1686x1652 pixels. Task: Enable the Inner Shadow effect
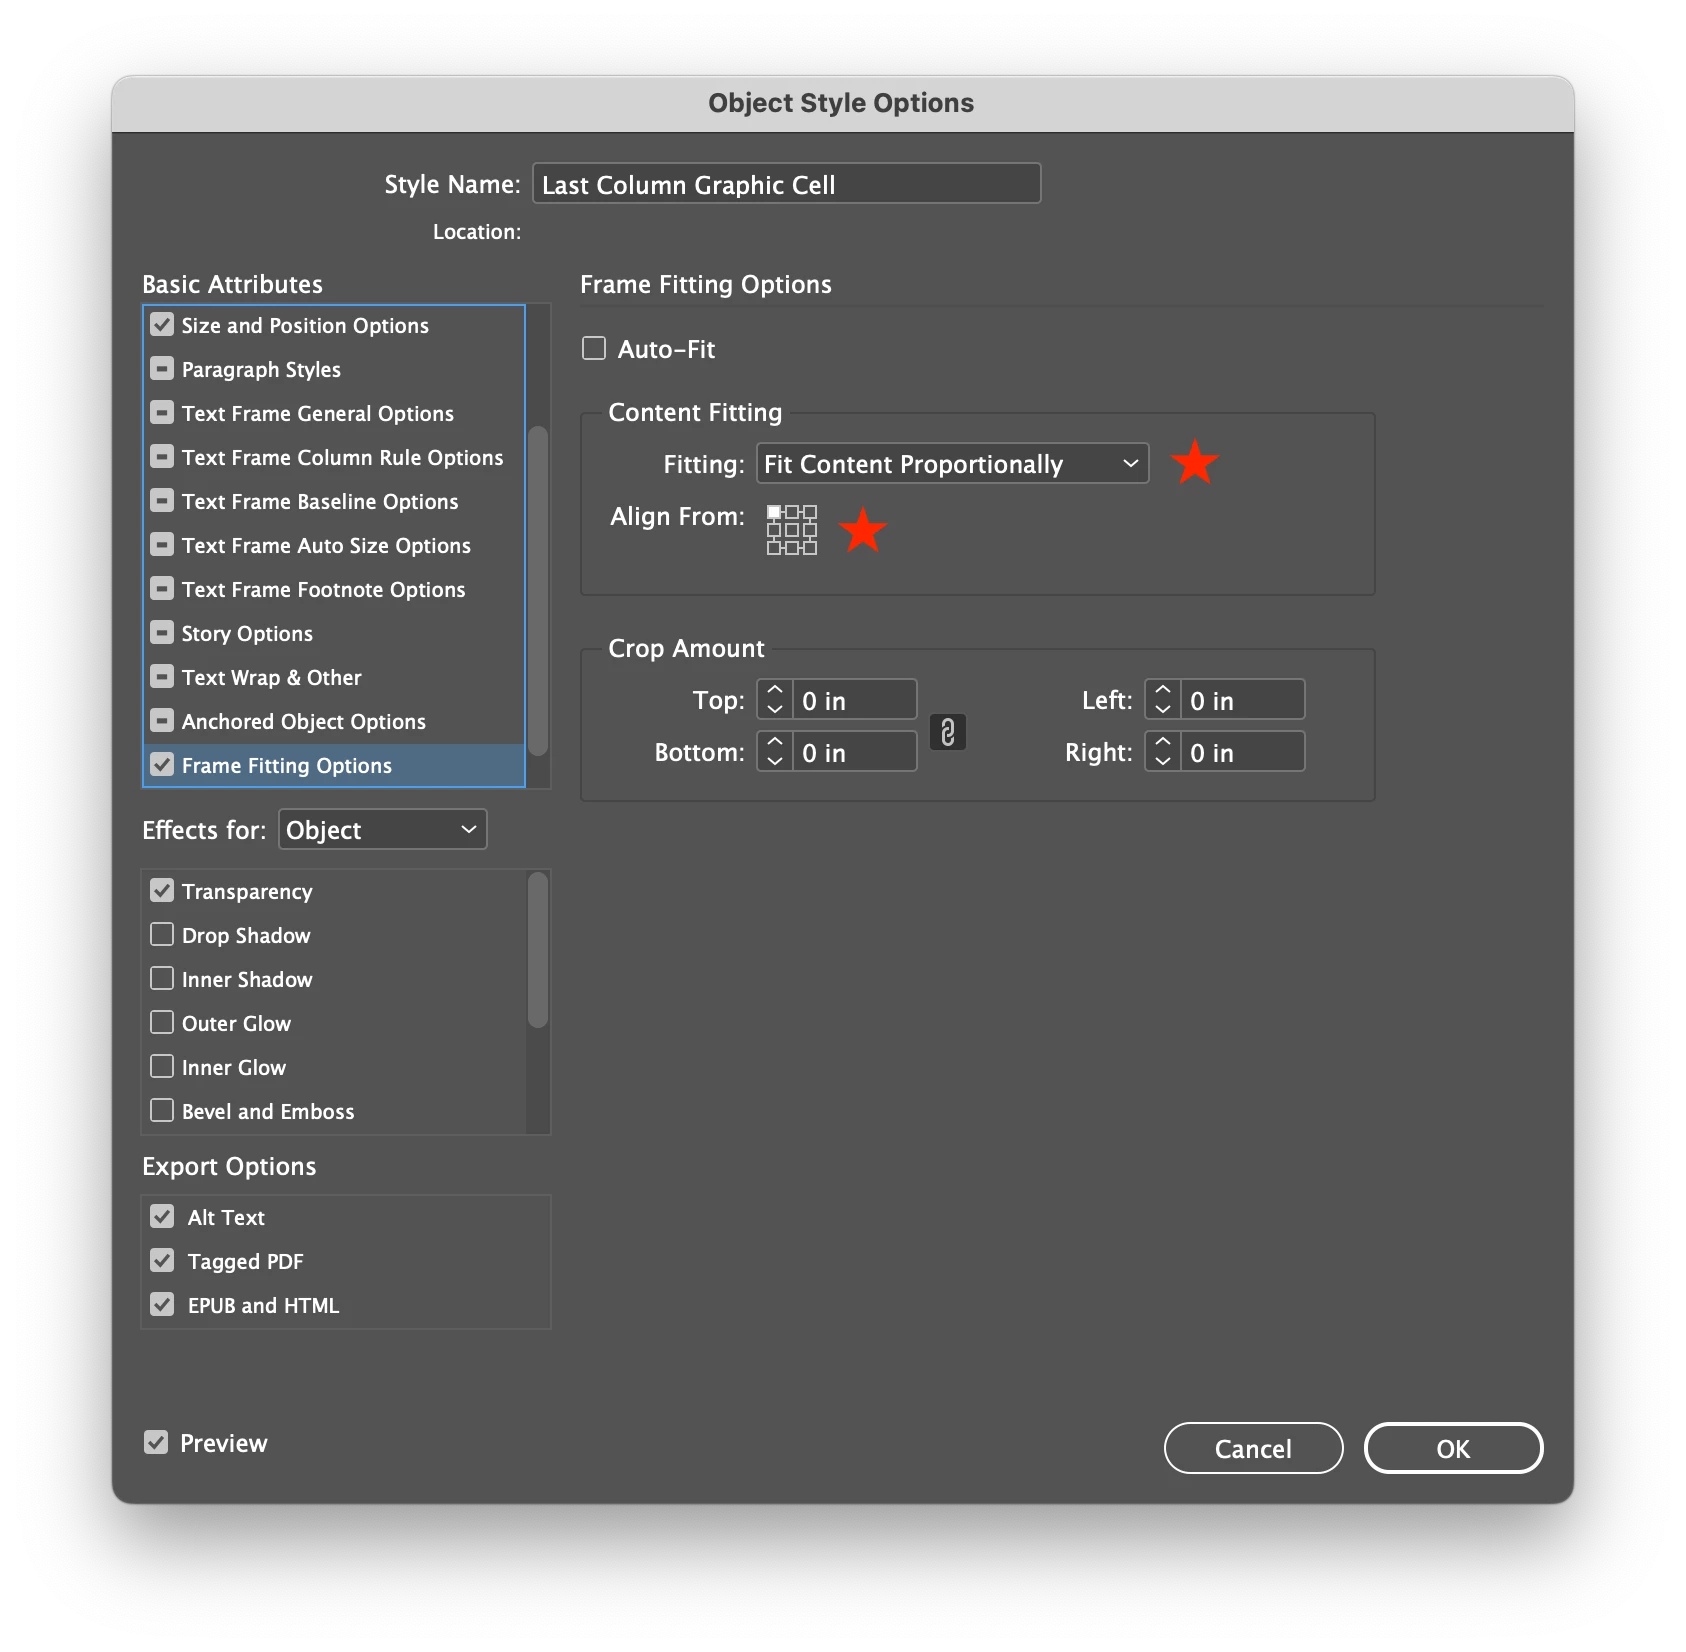(x=162, y=978)
